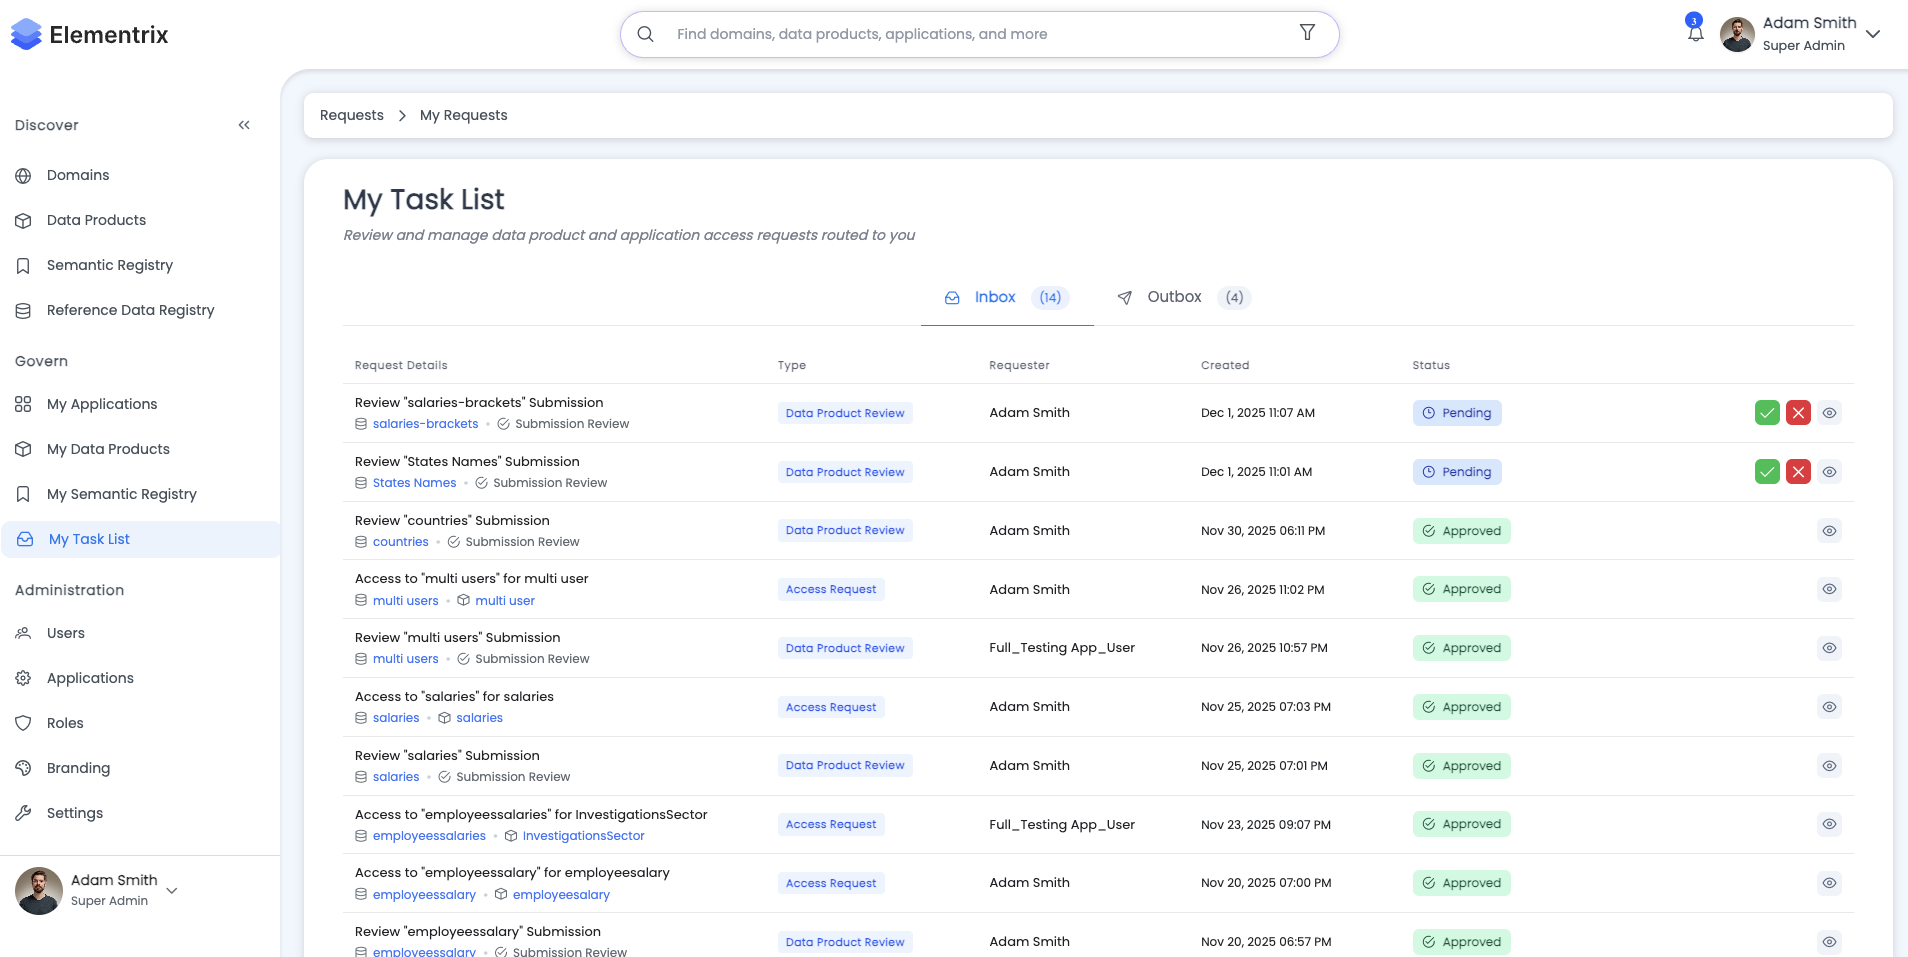Expand the Adam Smith menu in header
The height and width of the screenshot is (957, 1908).
click(1873, 34)
